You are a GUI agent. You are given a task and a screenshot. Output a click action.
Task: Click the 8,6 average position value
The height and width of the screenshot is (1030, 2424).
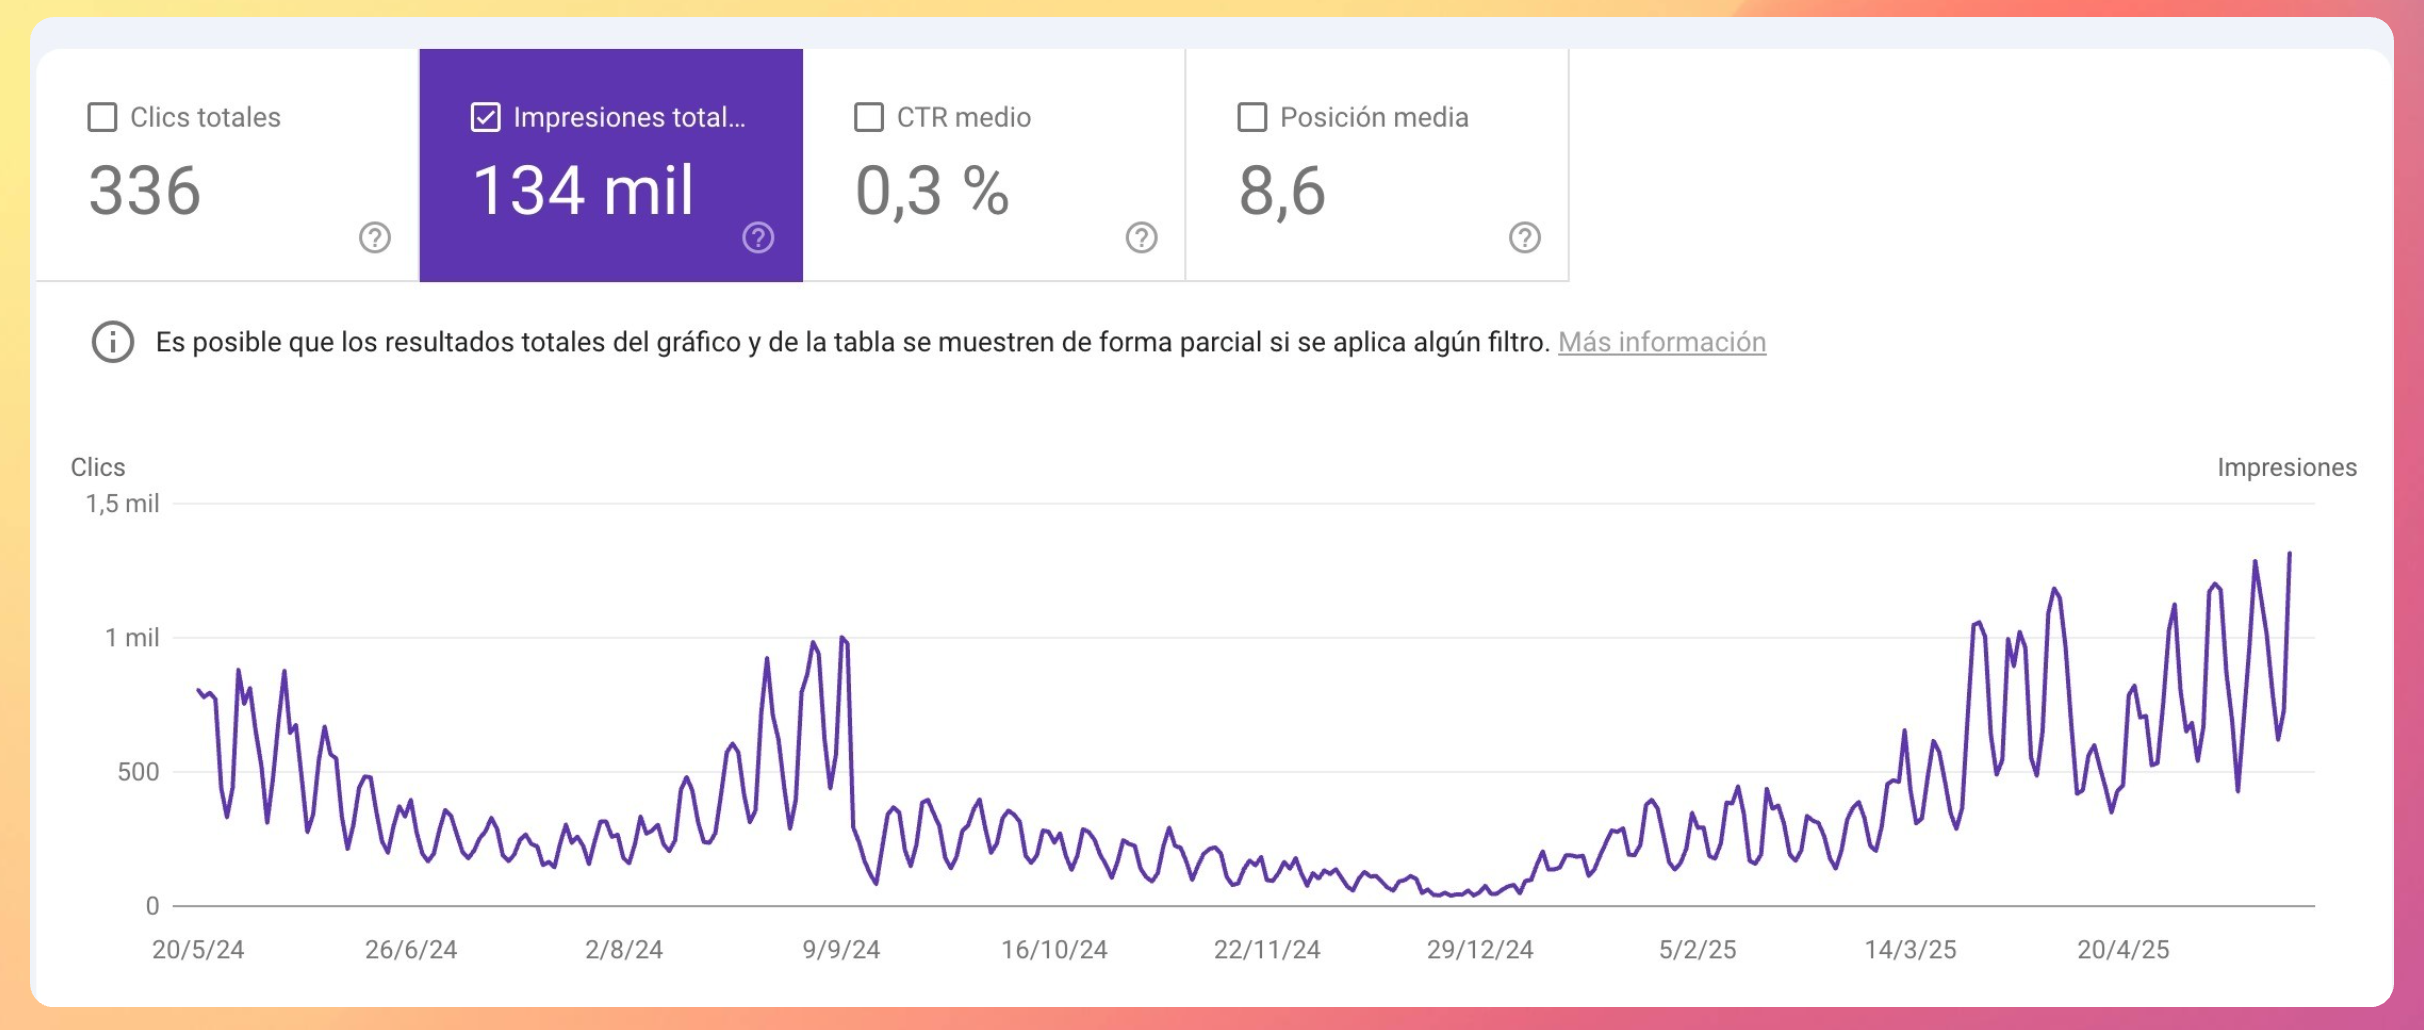[x=1282, y=191]
